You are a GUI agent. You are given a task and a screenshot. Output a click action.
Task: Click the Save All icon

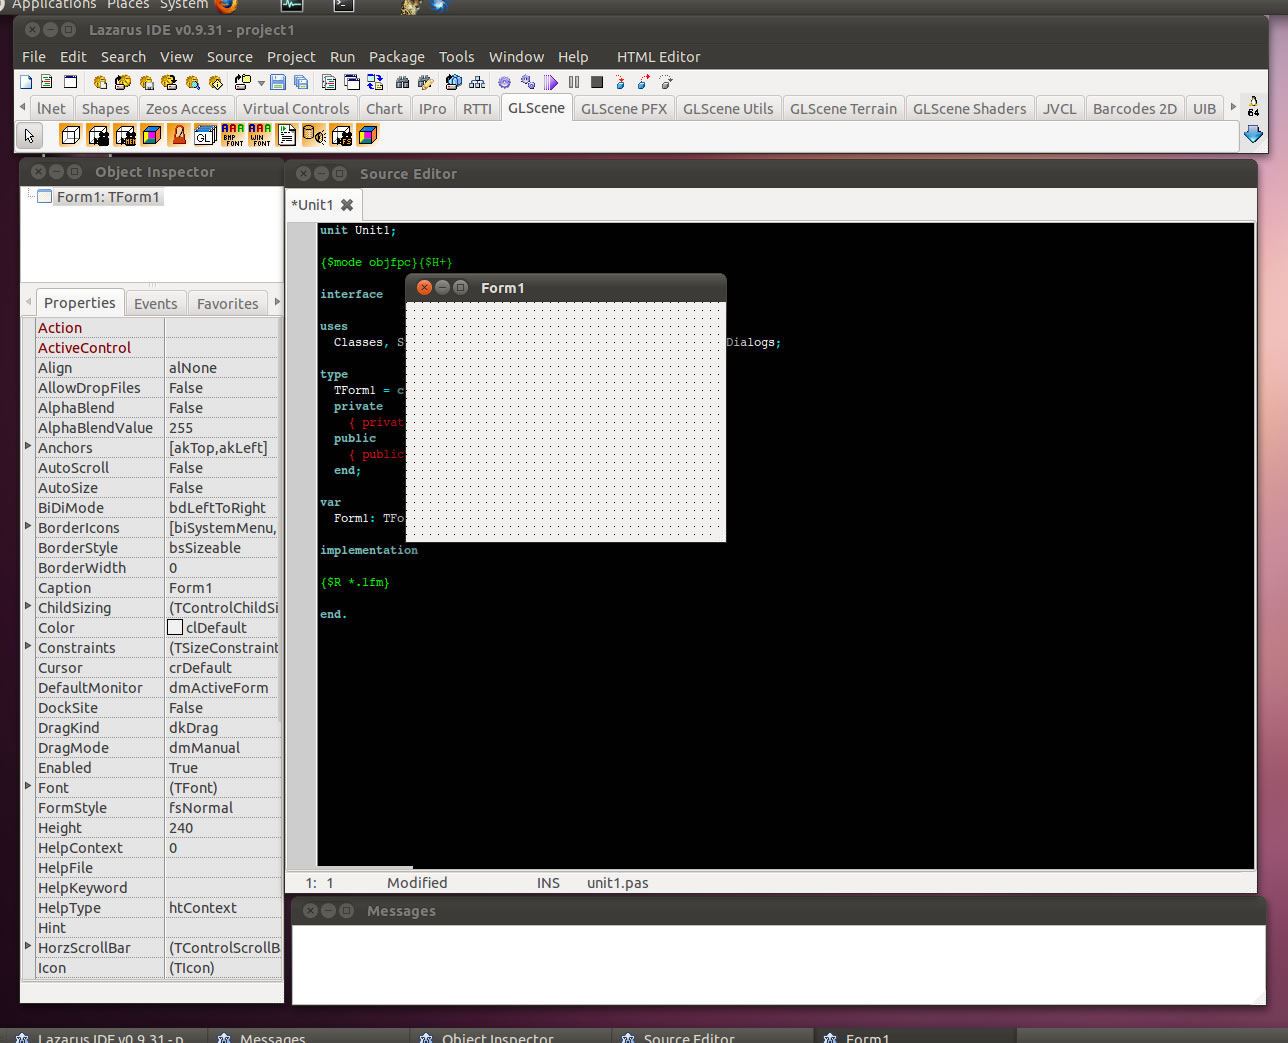coord(300,82)
